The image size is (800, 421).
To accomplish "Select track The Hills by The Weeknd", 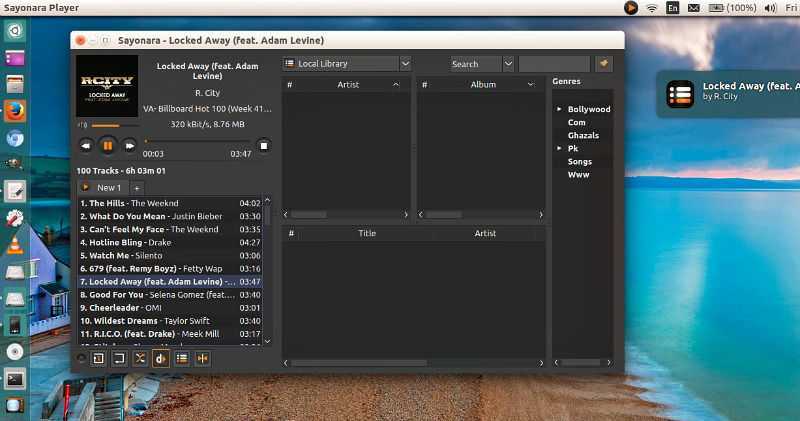I will click(x=170, y=203).
